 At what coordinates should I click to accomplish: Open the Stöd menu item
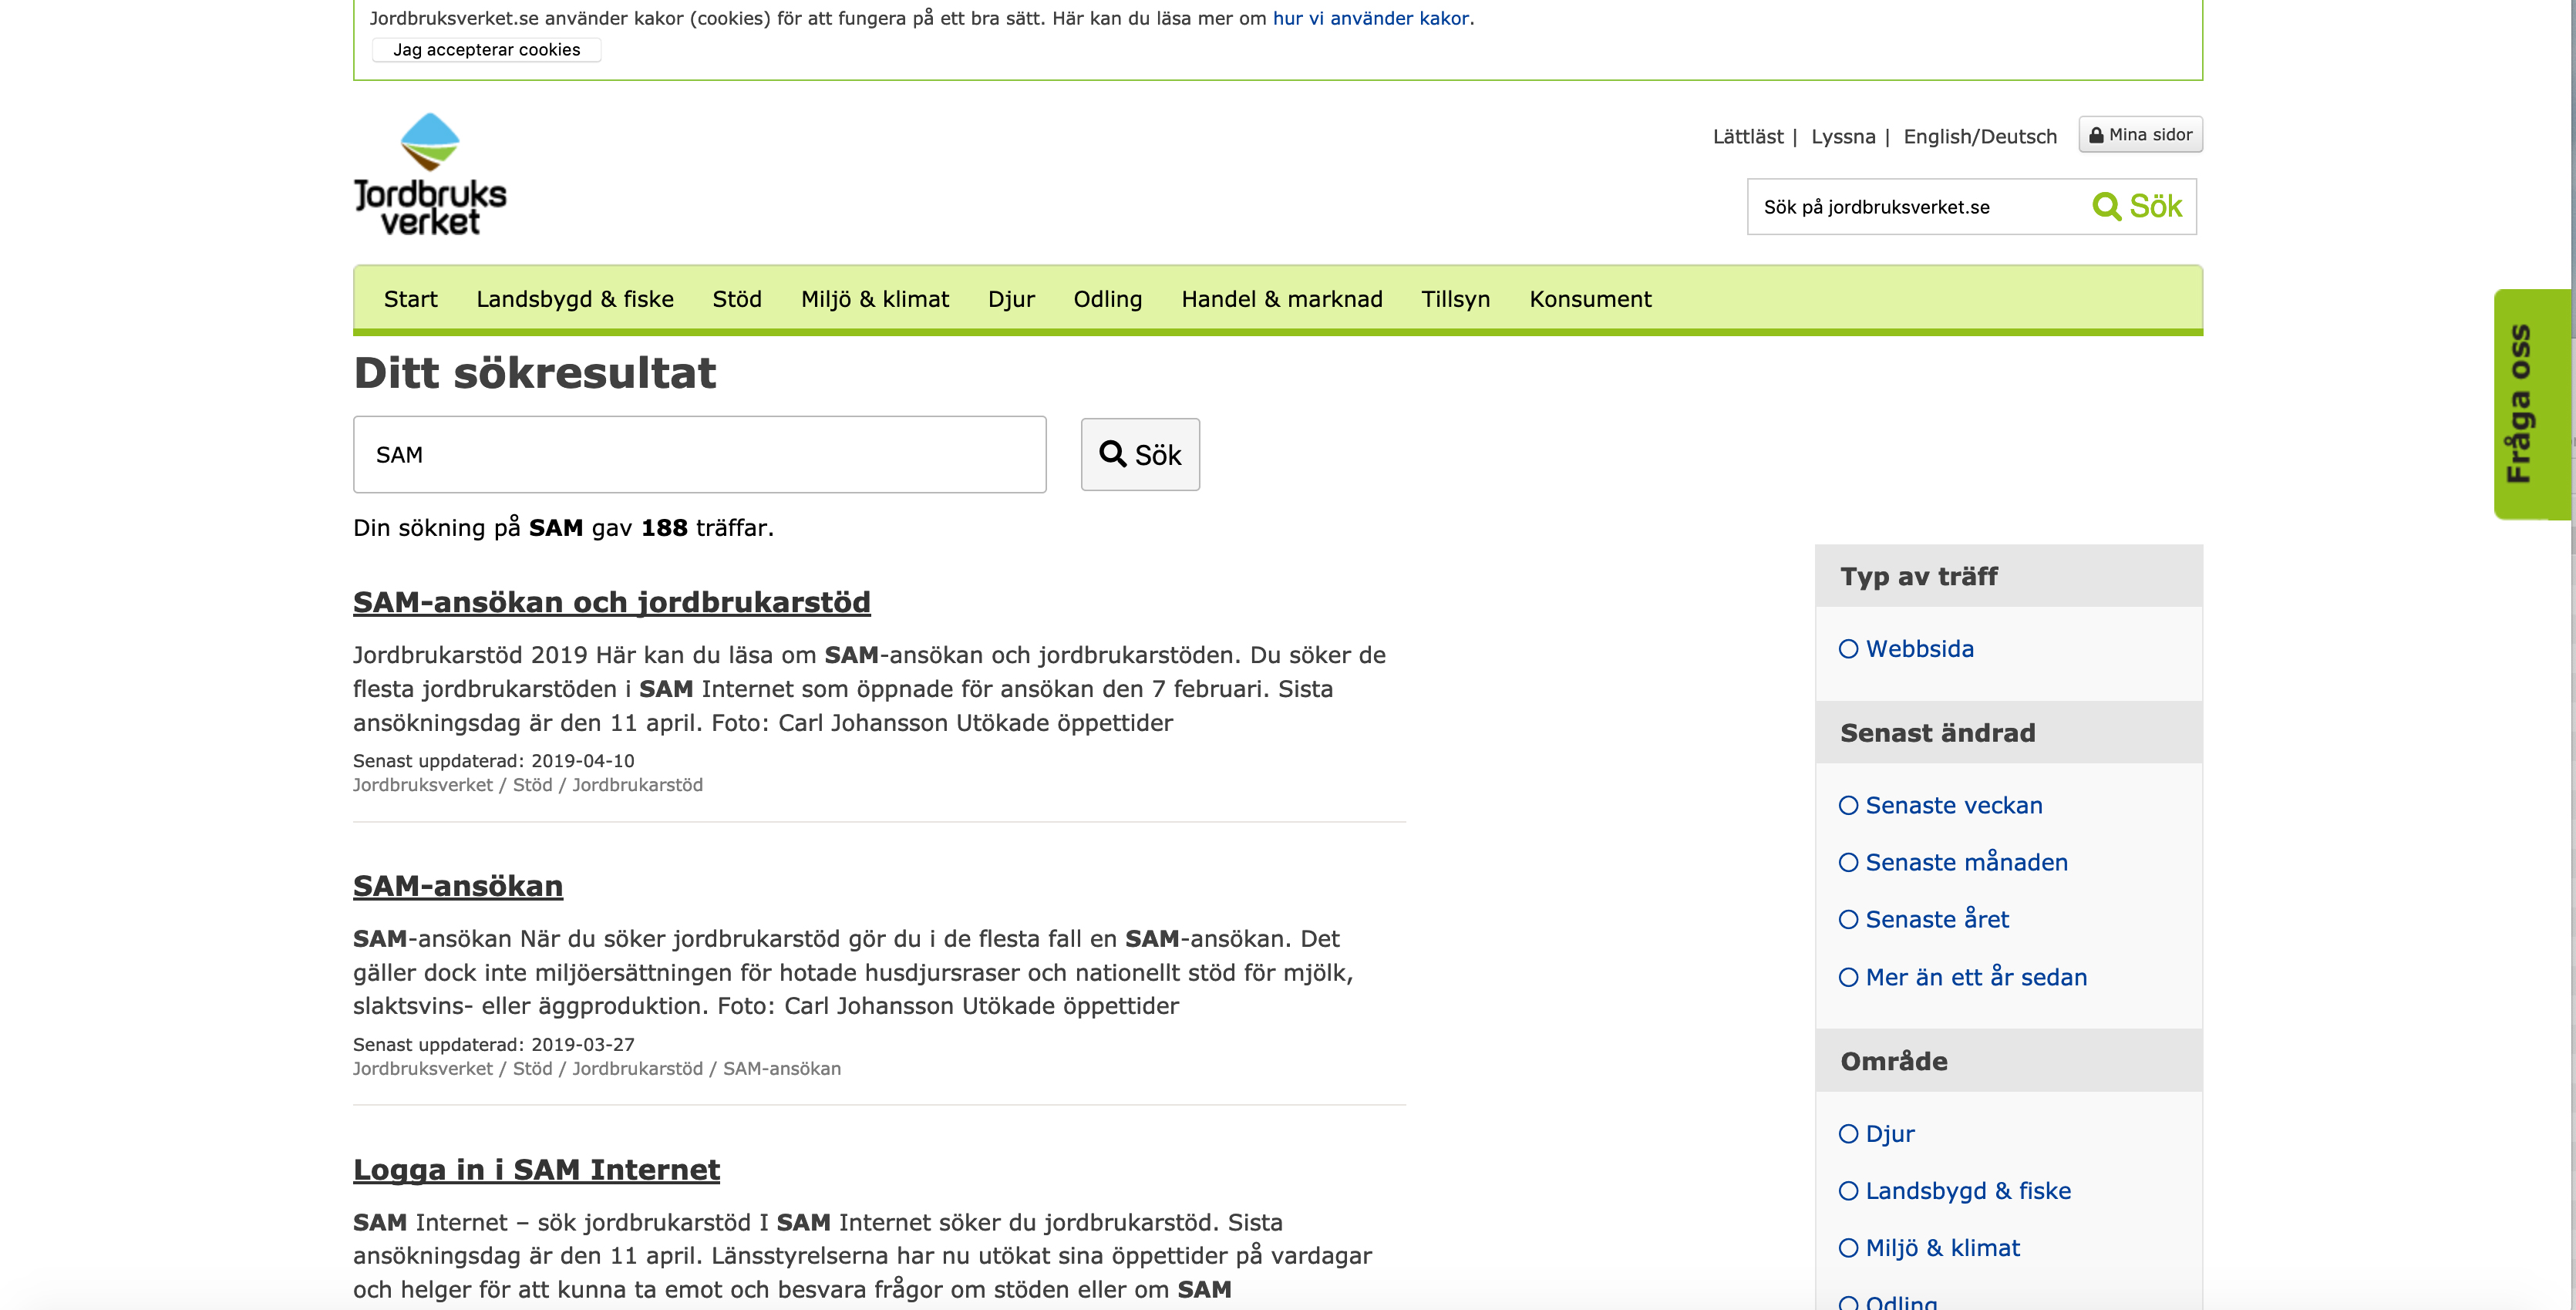[x=737, y=299]
